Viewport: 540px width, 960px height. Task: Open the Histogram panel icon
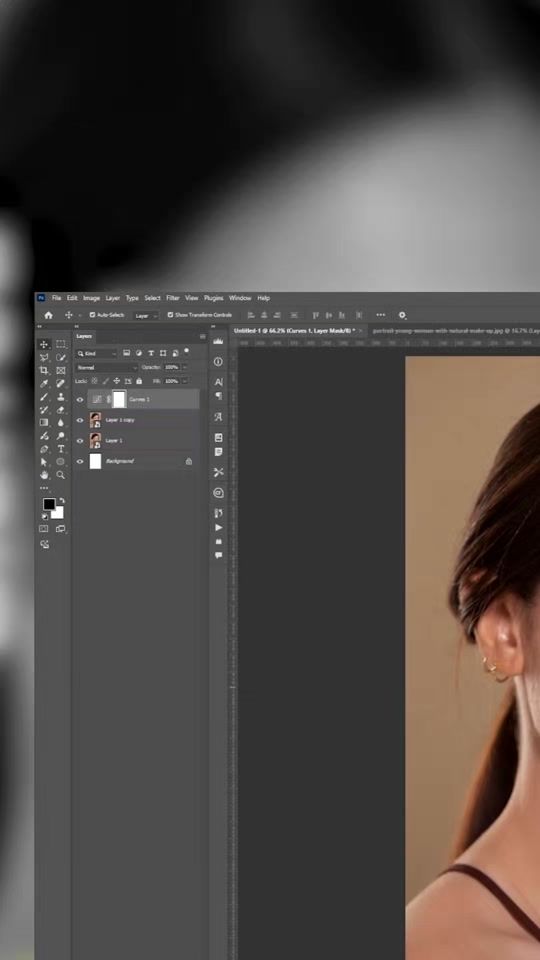click(x=218, y=342)
